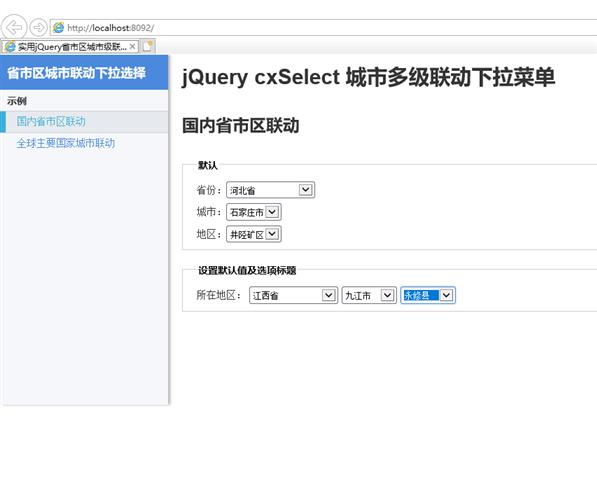Expand the highlighted 永修县 dropdown
The image size is (597, 483).
click(428, 295)
